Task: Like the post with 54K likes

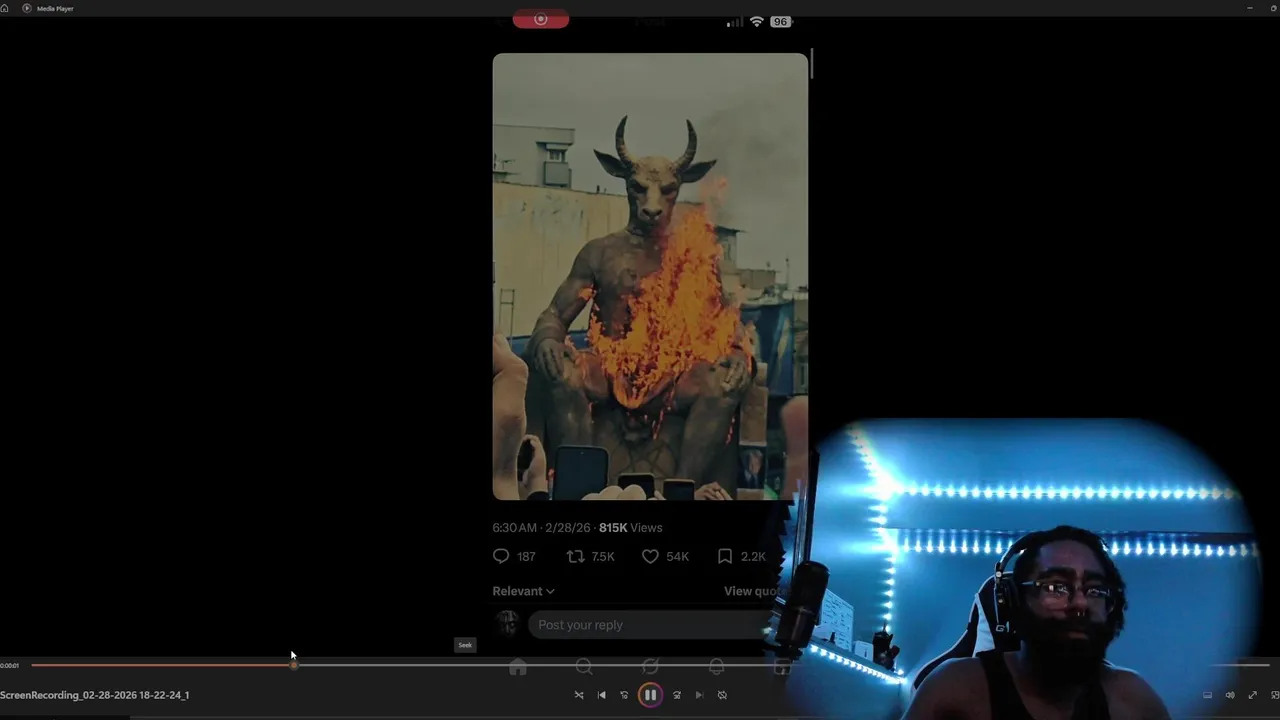Action: coord(650,556)
